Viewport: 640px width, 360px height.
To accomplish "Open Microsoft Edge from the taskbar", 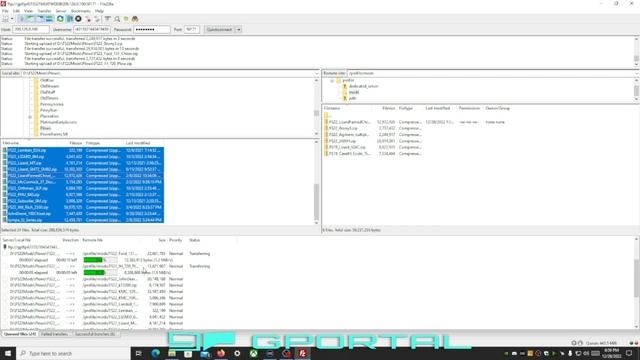I will pyautogui.click(x=156, y=353).
